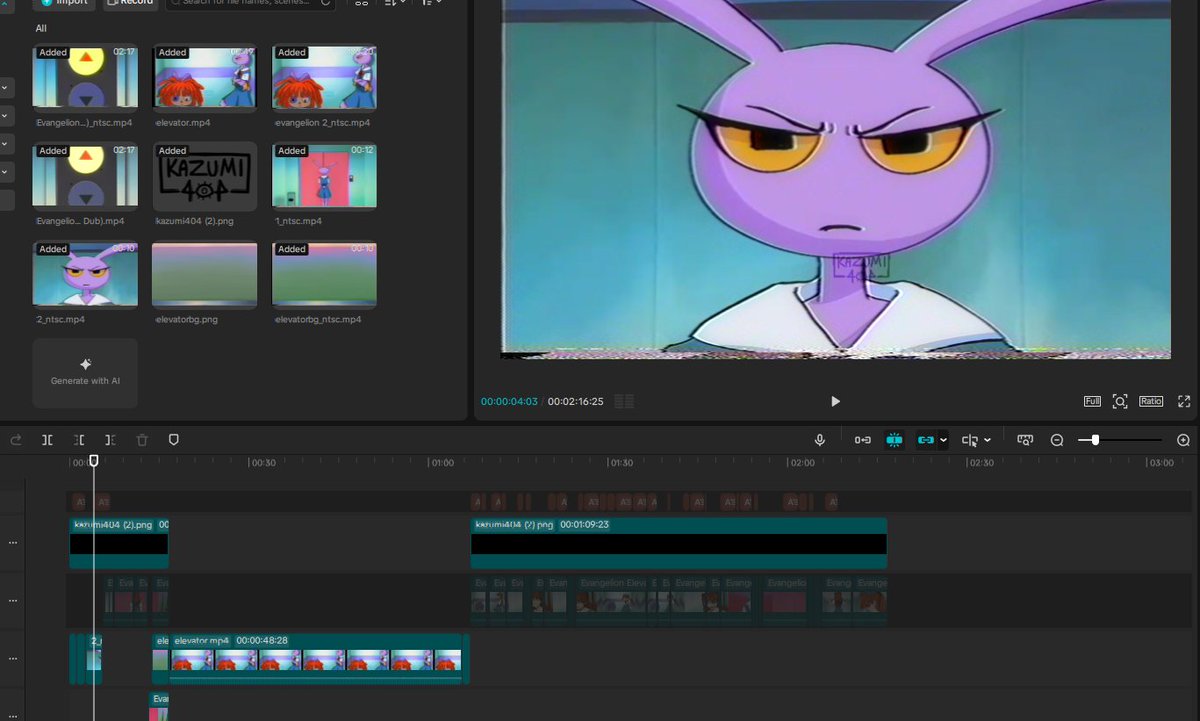Viewport: 1200px width, 721px height.
Task: Click the Full quality button under preview
Action: click(x=1092, y=401)
